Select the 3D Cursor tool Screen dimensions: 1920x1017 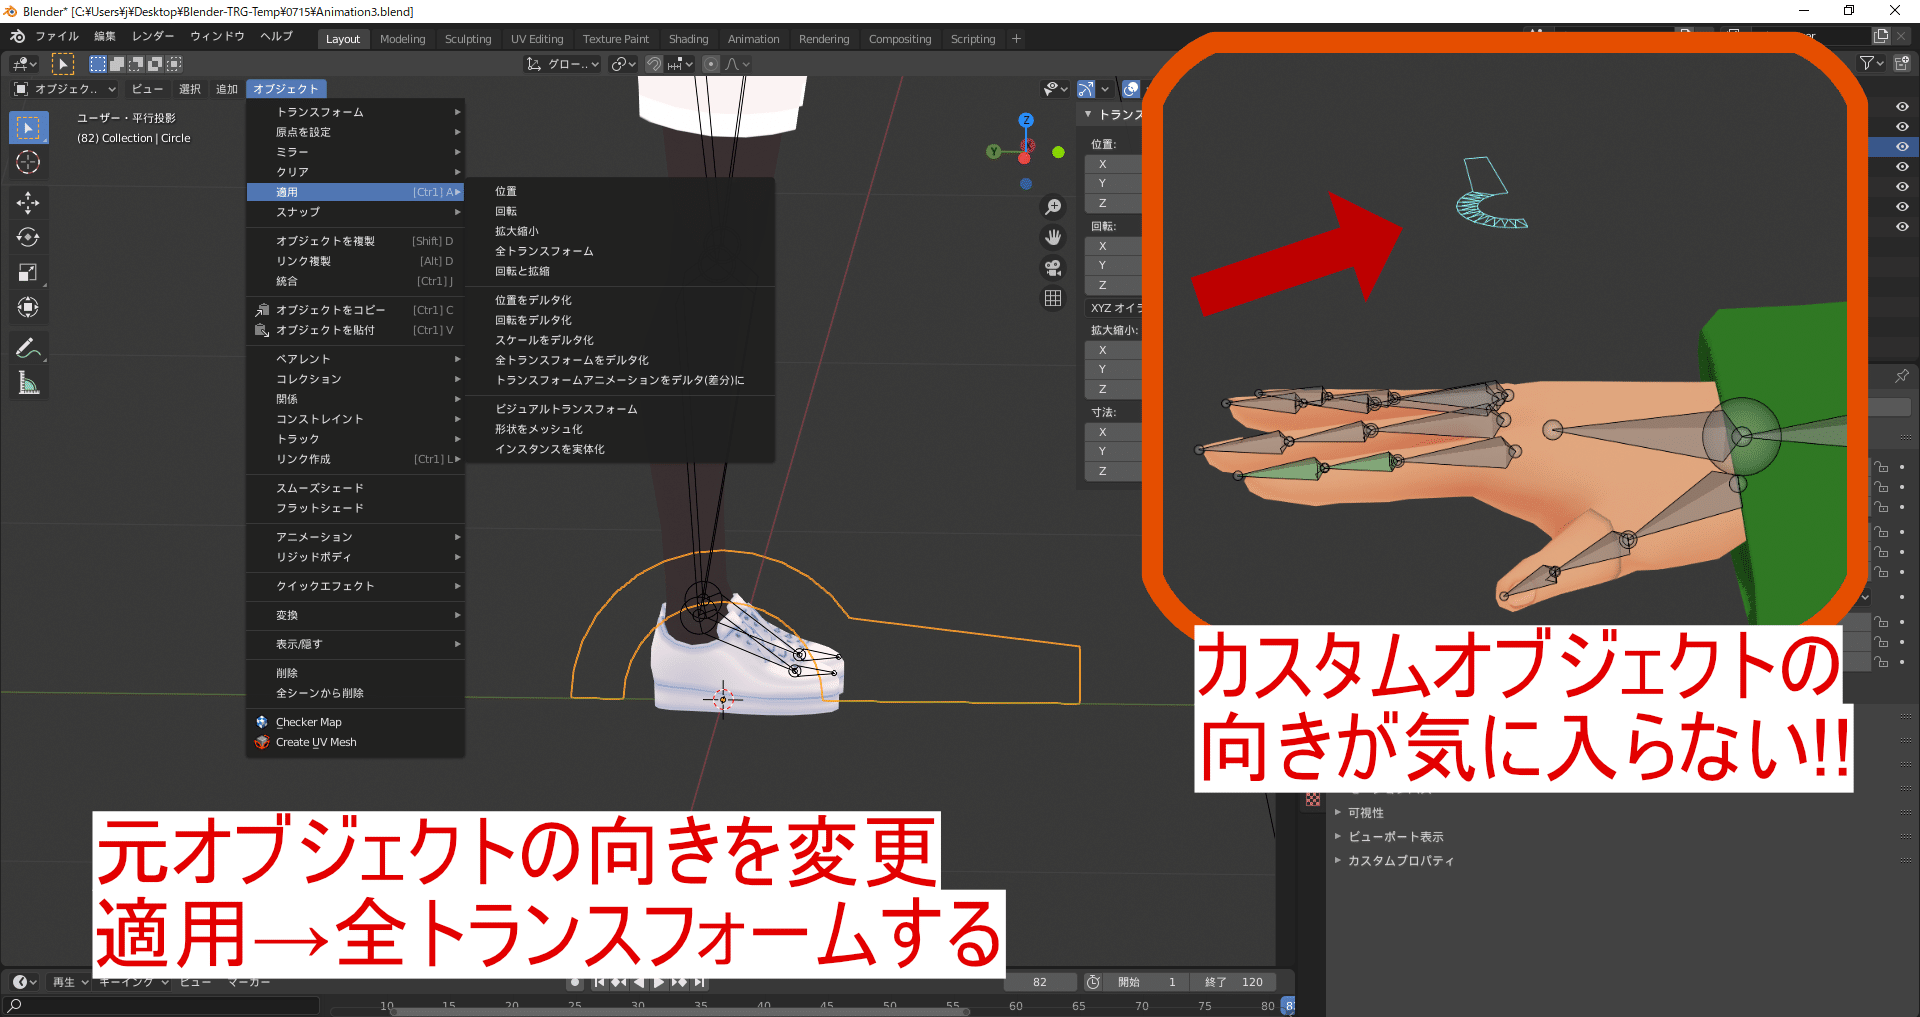28,162
